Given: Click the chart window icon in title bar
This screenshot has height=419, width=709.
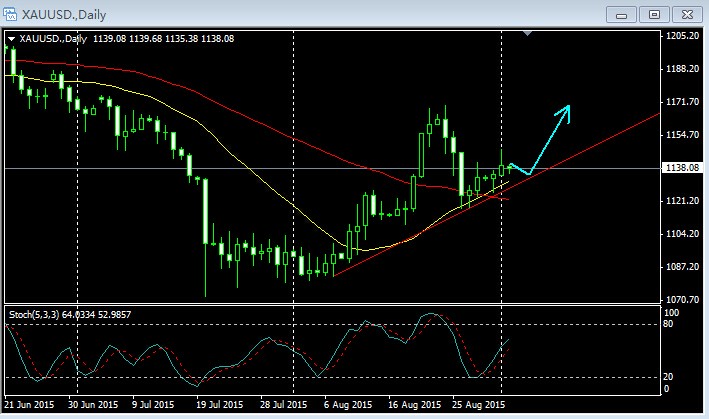Looking at the screenshot, I should [9, 14].
